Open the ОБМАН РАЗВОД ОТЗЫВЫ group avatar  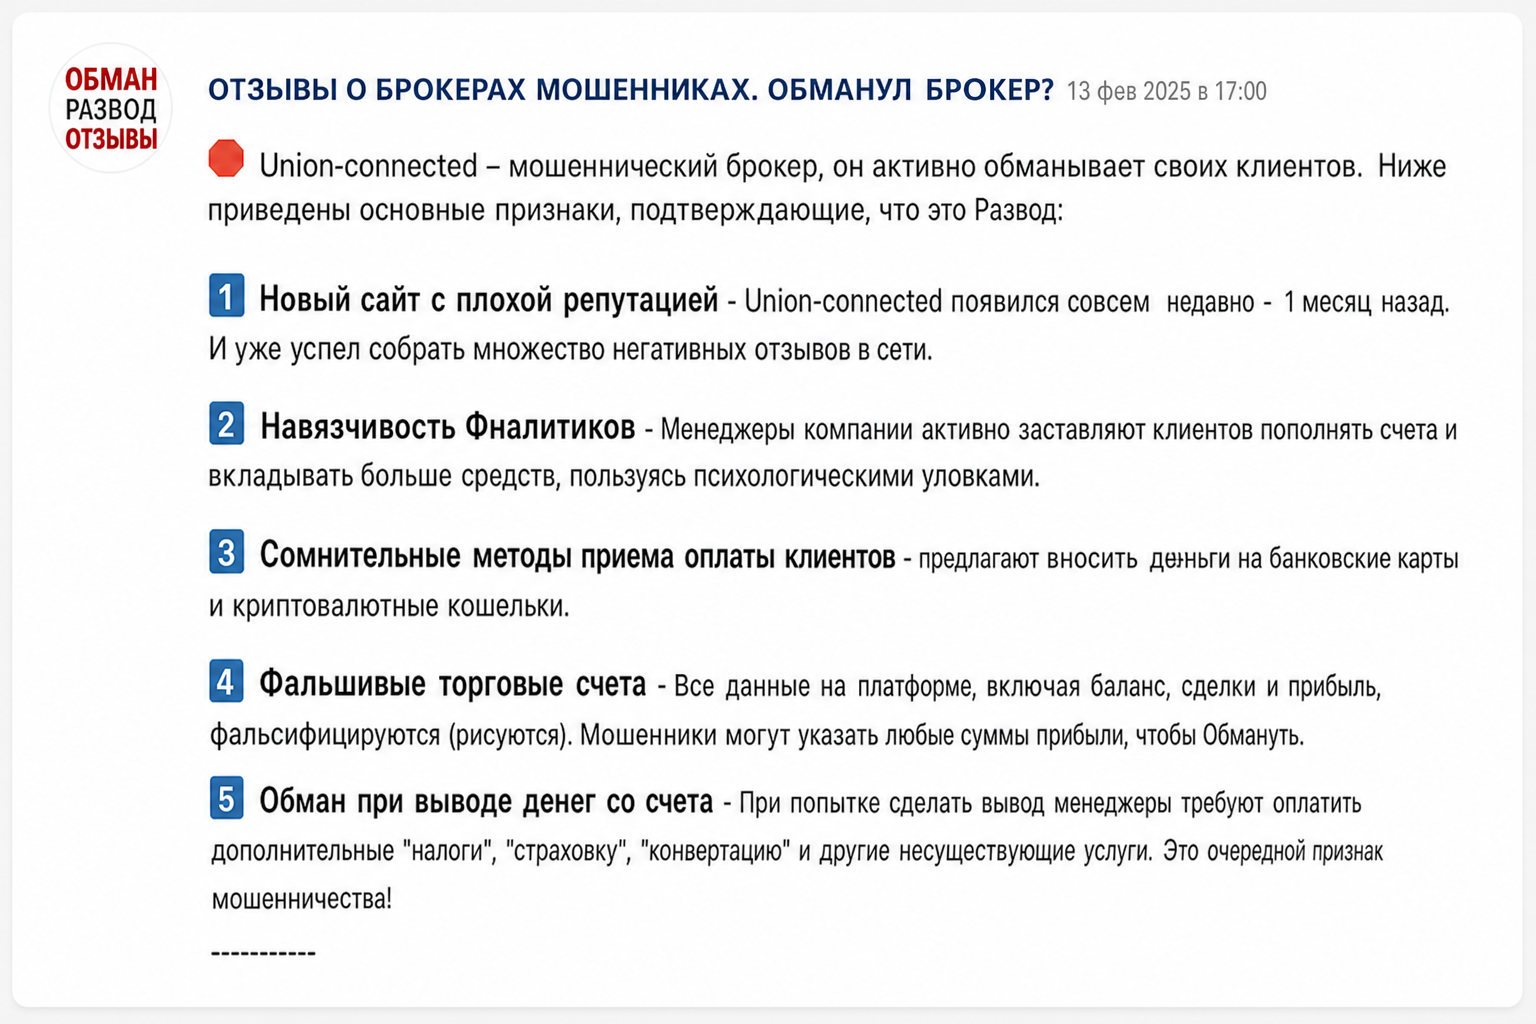111,108
